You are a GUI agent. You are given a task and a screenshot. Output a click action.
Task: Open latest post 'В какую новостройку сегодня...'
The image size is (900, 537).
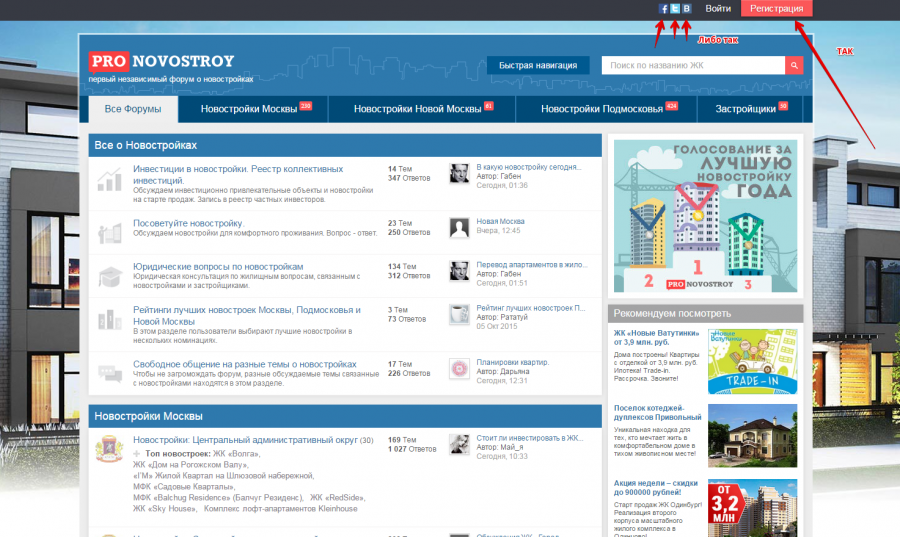point(529,167)
